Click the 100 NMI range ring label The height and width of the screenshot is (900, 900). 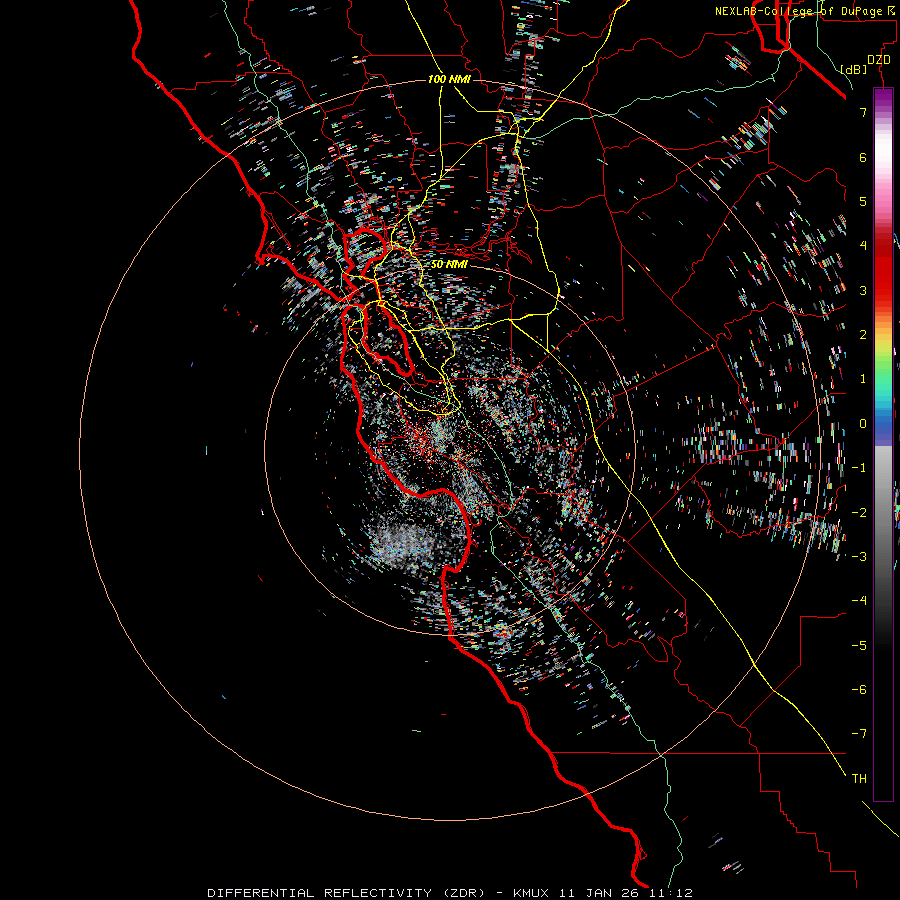(449, 79)
